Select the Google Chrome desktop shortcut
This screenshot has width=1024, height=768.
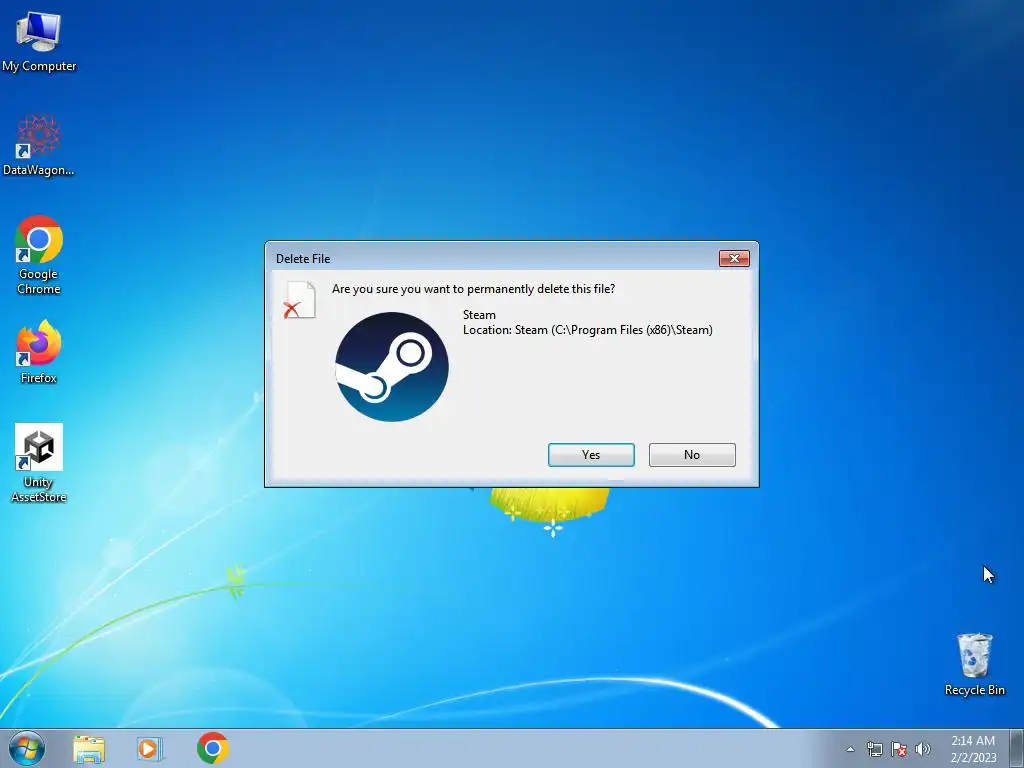tap(39, 255)
